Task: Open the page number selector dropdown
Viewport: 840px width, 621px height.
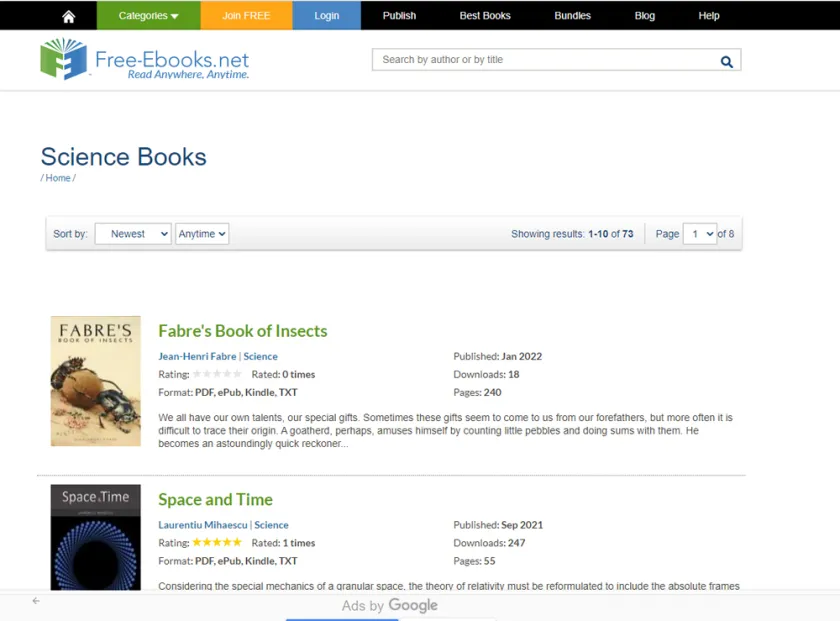Action: click(700, 233)
